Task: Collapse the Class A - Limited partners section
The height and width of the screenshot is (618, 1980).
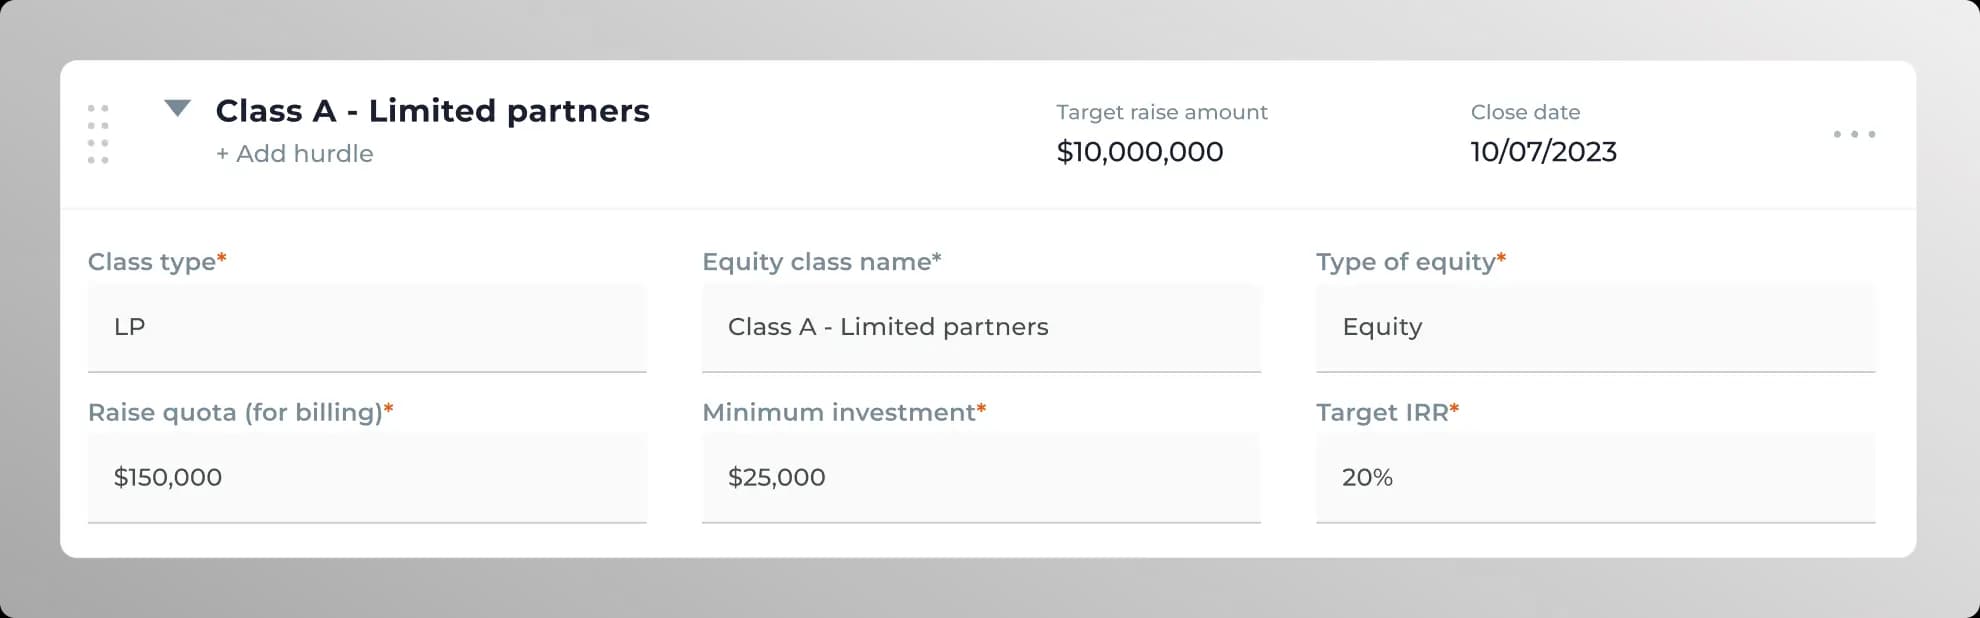Action: (x=177, y=109)
